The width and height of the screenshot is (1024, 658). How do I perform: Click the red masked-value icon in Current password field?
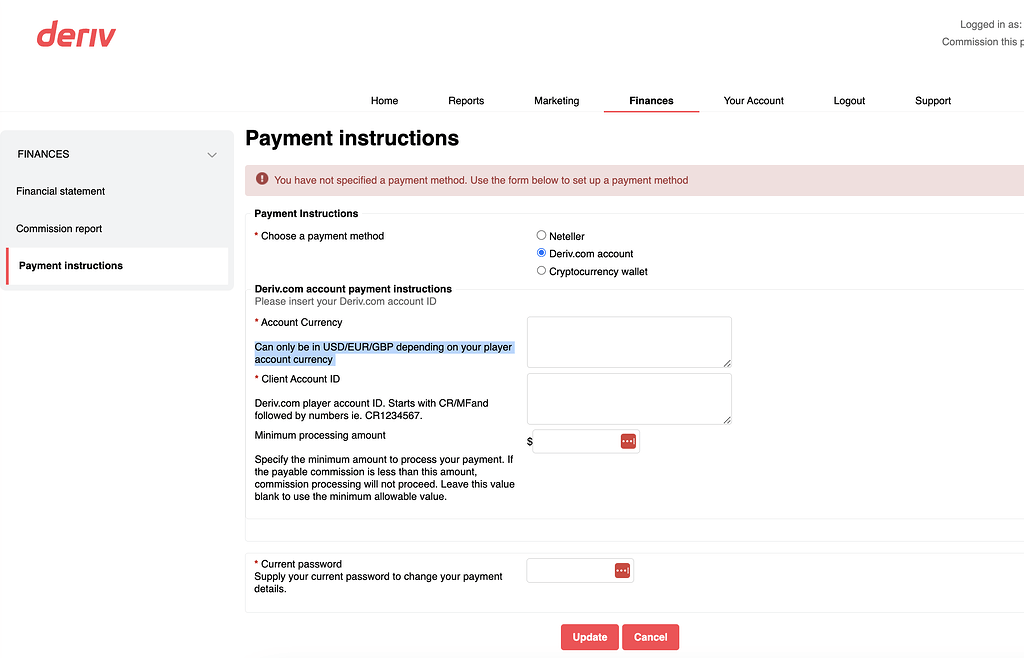tap(621, 570)
